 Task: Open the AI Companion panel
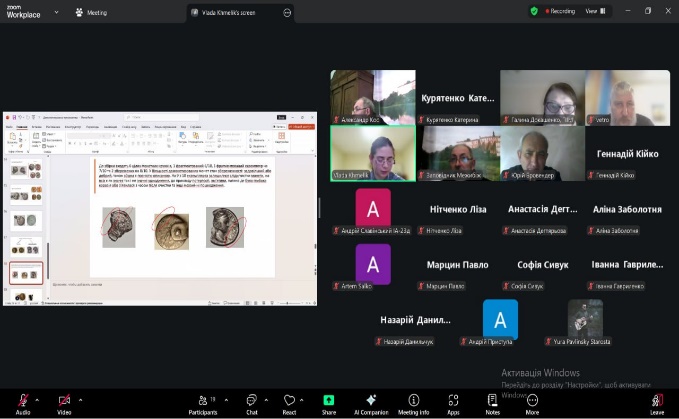(370, 402)
